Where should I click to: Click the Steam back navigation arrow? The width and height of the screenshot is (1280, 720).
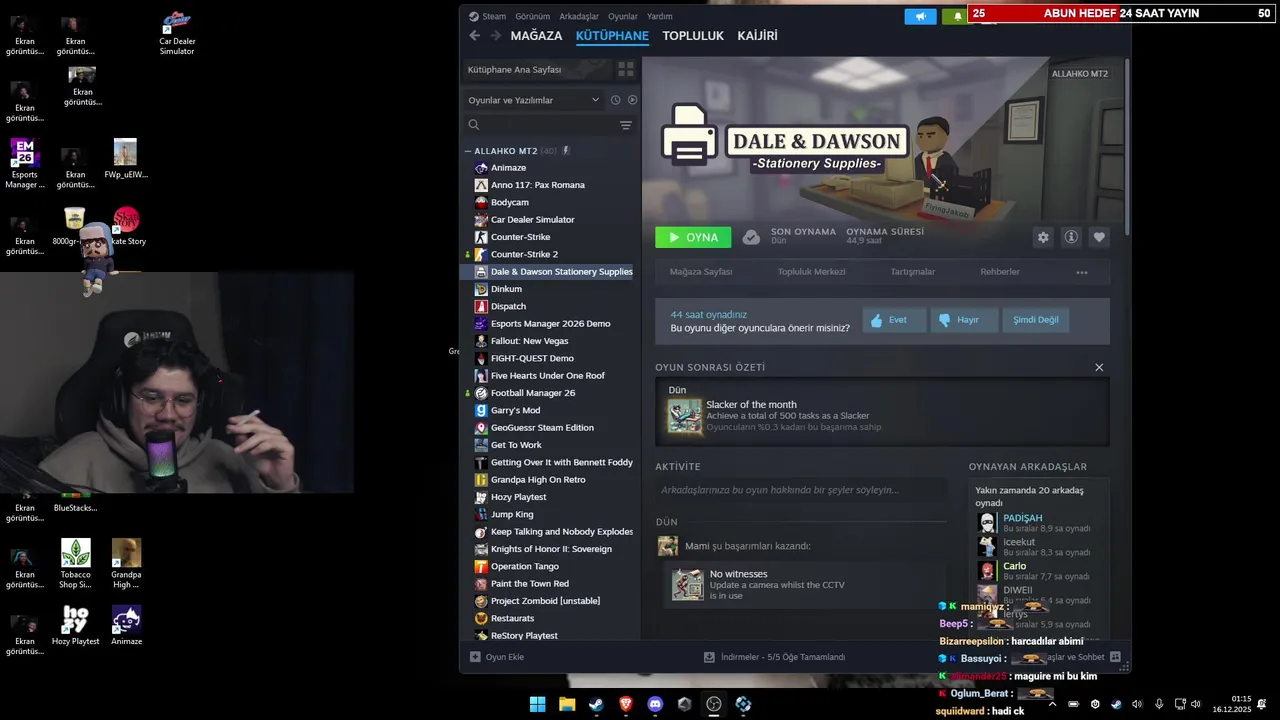(475, 36)
